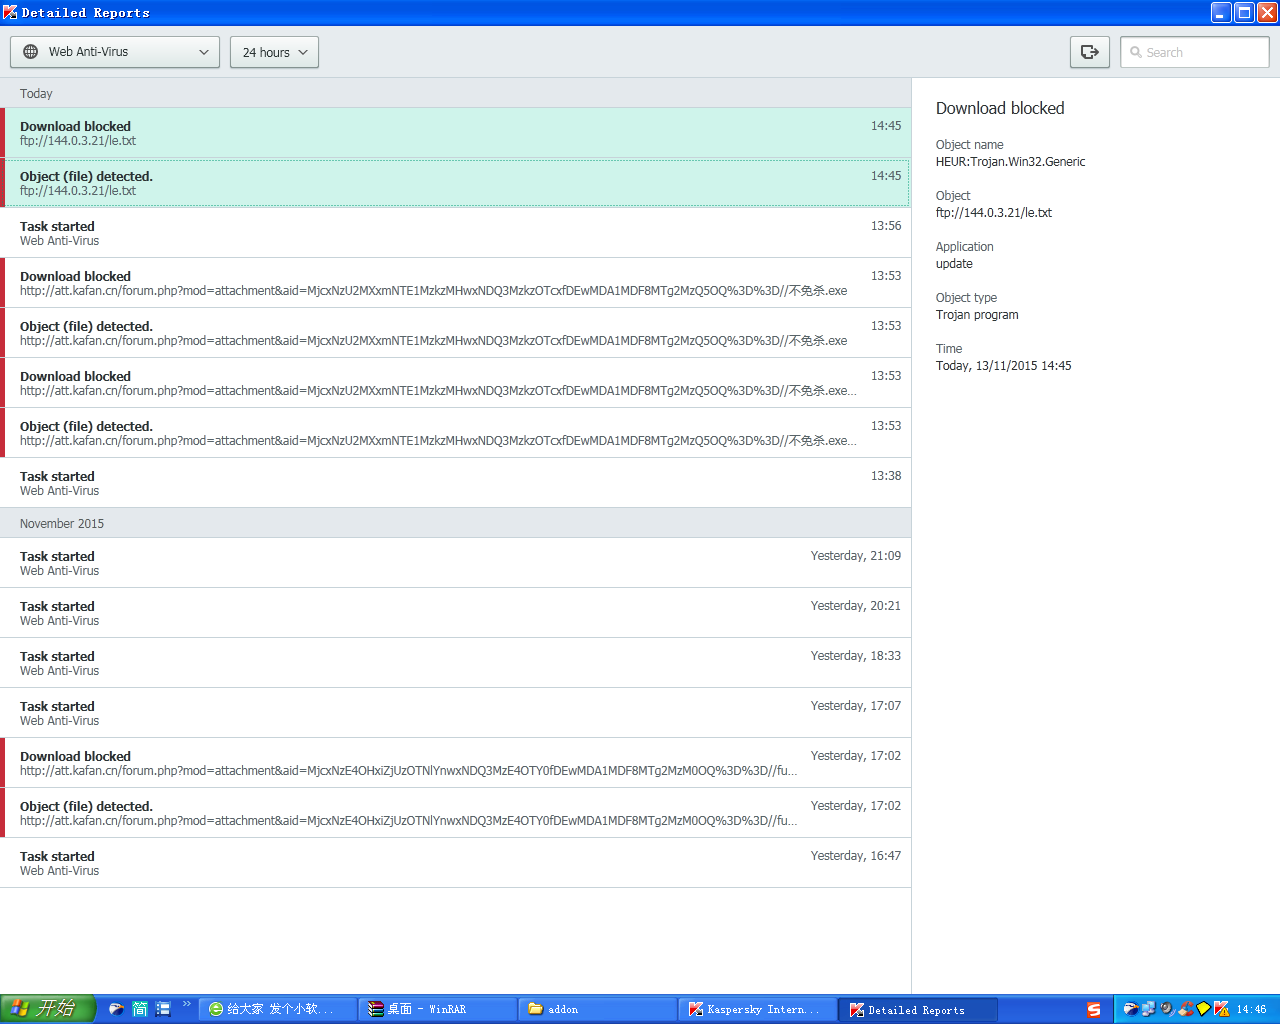Select Object (file) detected entry from Yesterday, 17:02
The height and width of the screenshot is (1024, 1280).
[456, 813]
